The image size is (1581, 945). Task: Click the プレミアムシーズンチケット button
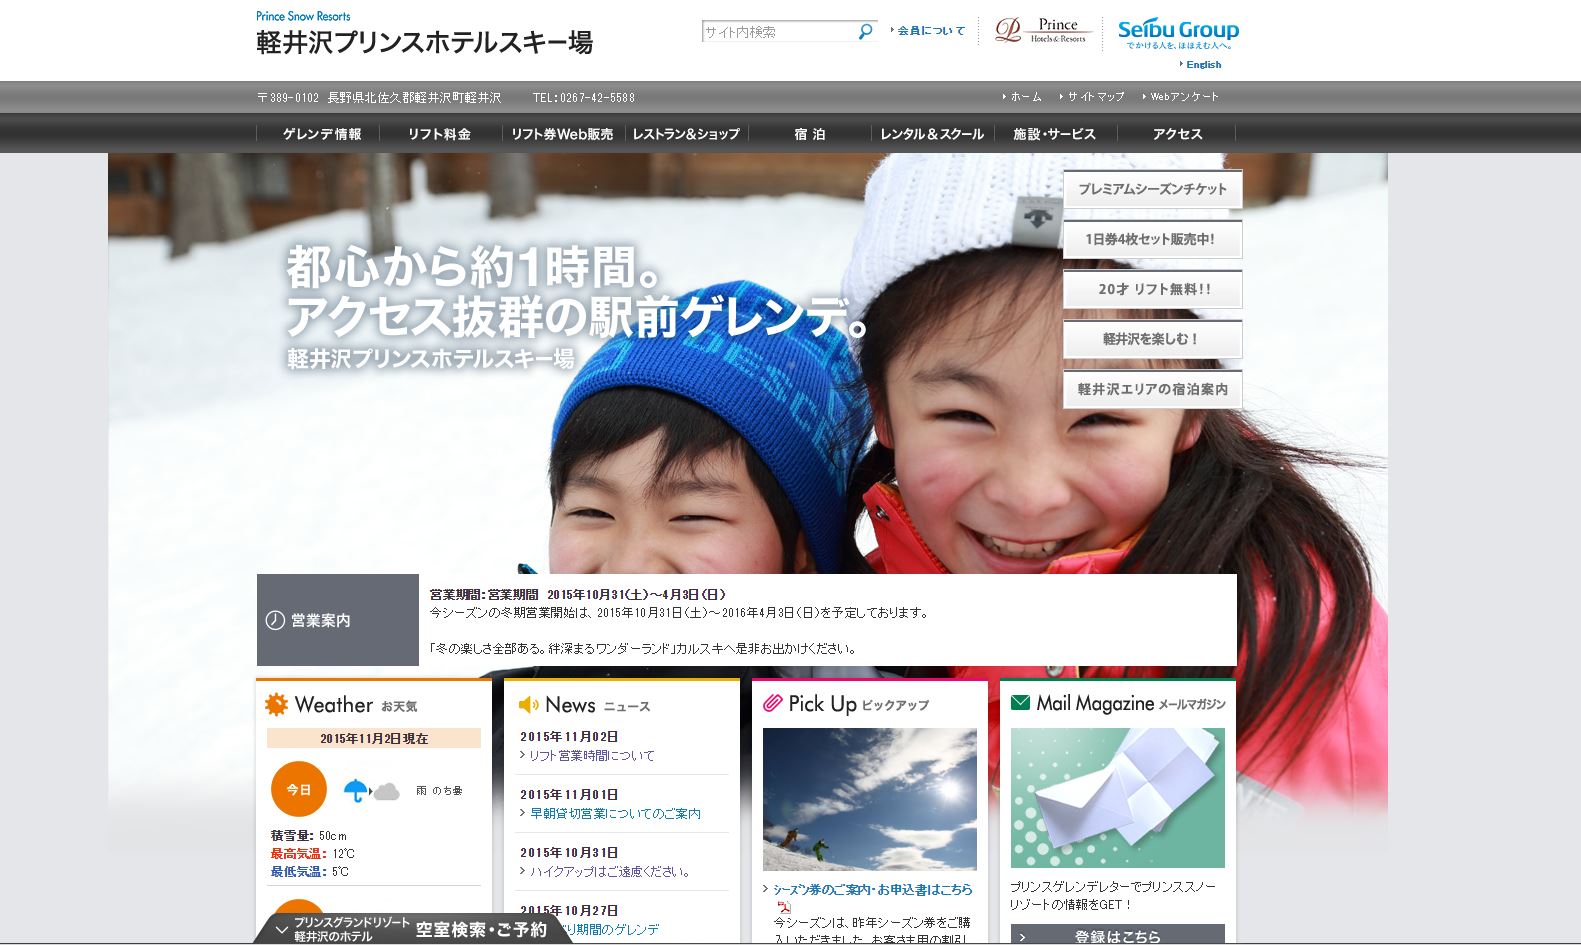[x=1152, y=189]
